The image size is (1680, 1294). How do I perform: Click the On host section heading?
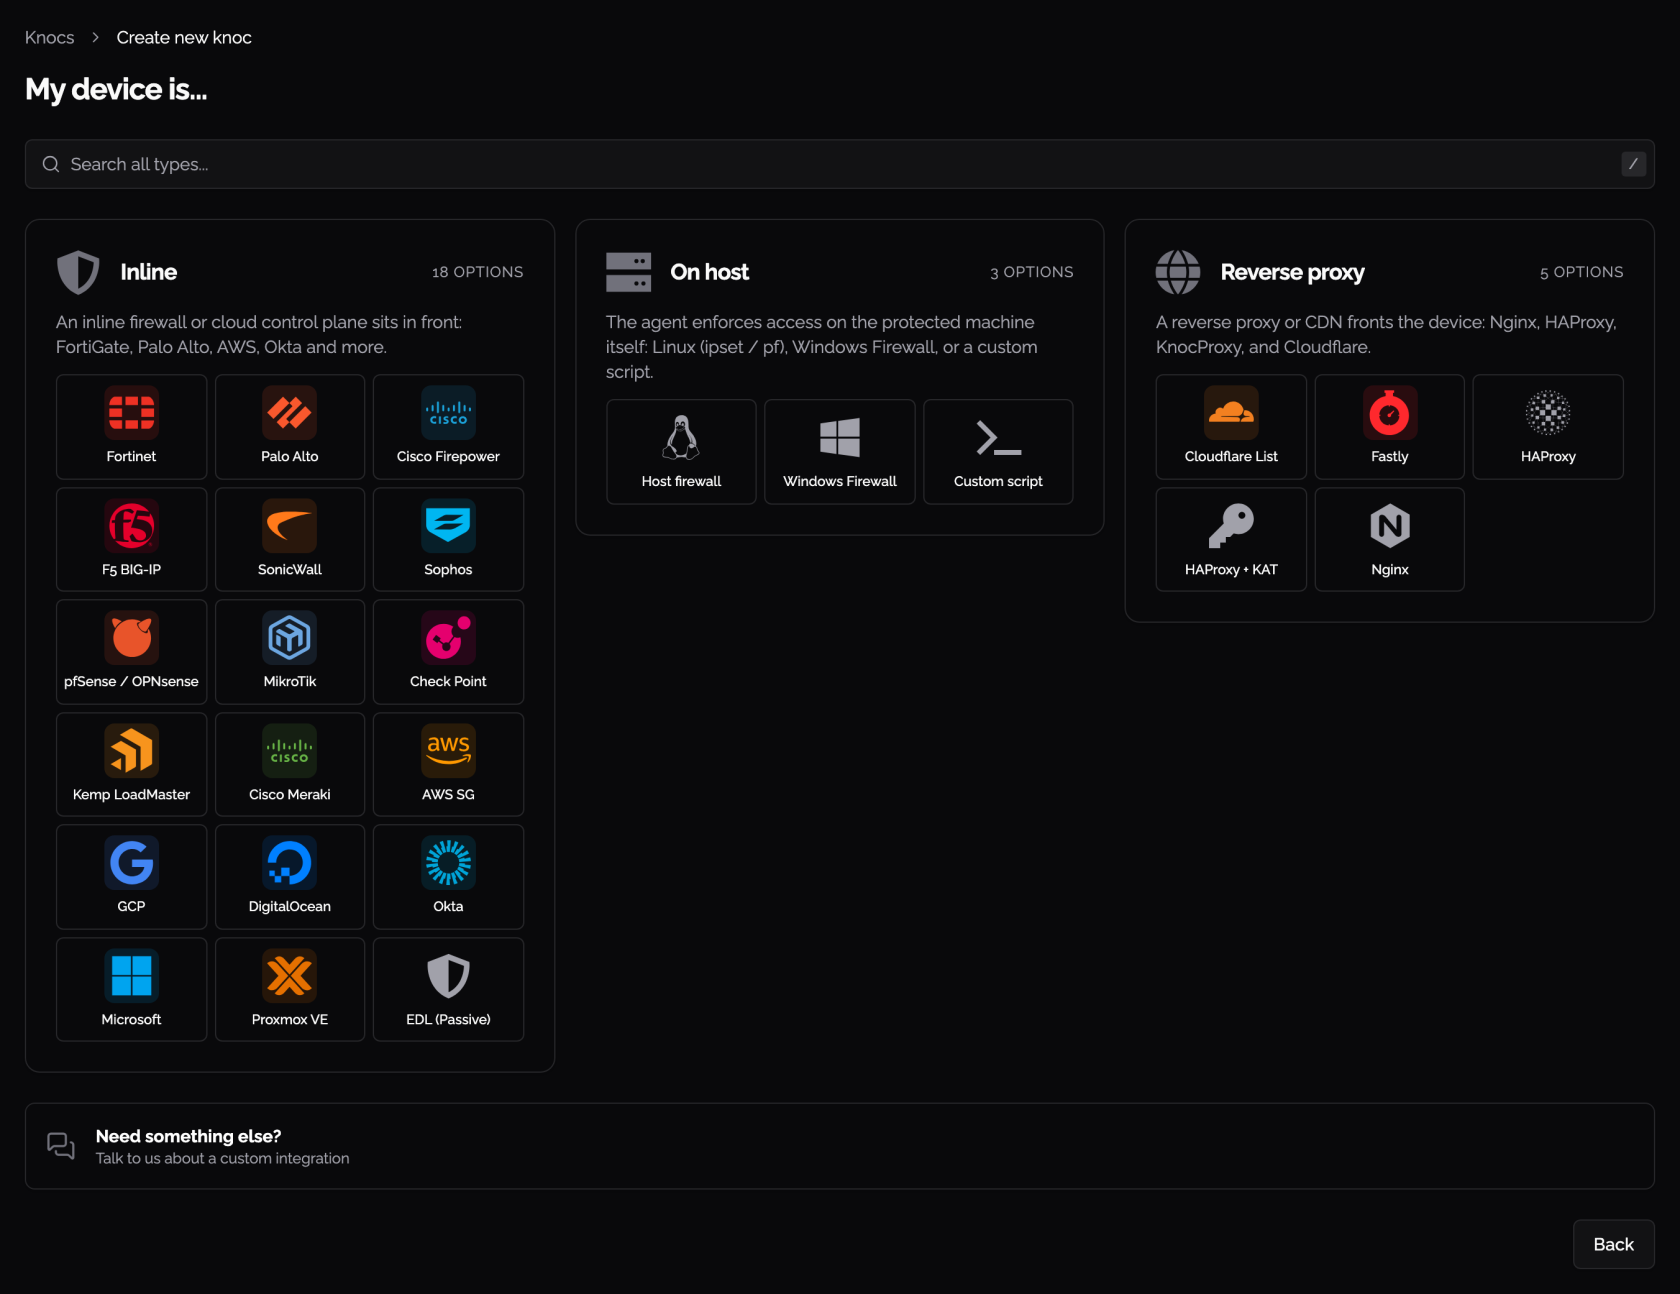tap(709, 272)
